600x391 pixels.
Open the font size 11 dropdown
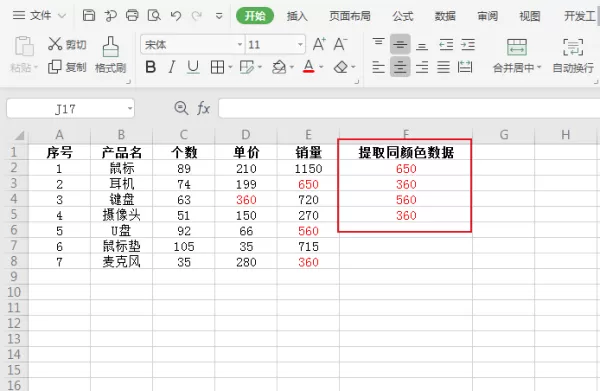[x=300, y=44]
